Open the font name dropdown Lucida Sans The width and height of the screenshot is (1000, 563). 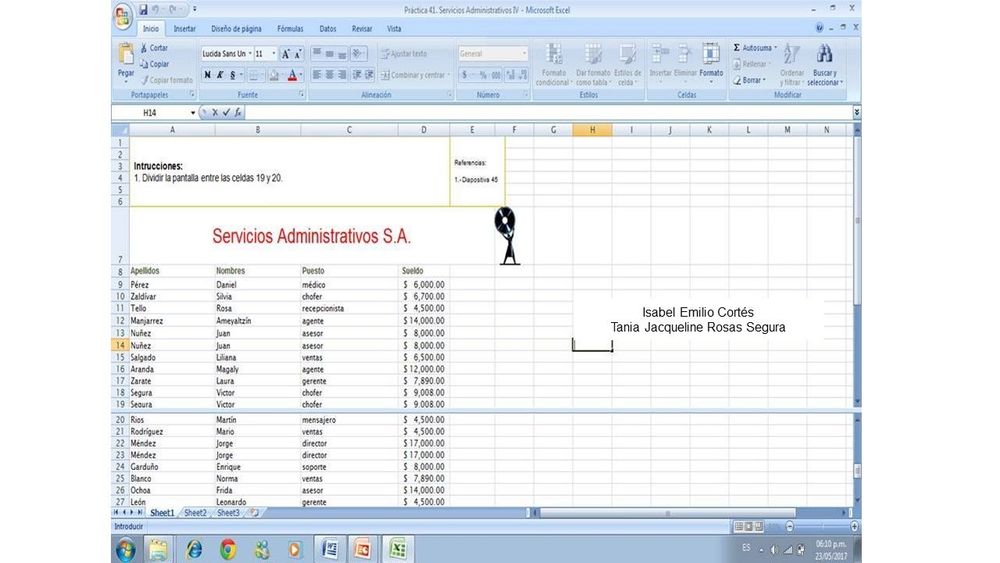(x=225, y=53)
